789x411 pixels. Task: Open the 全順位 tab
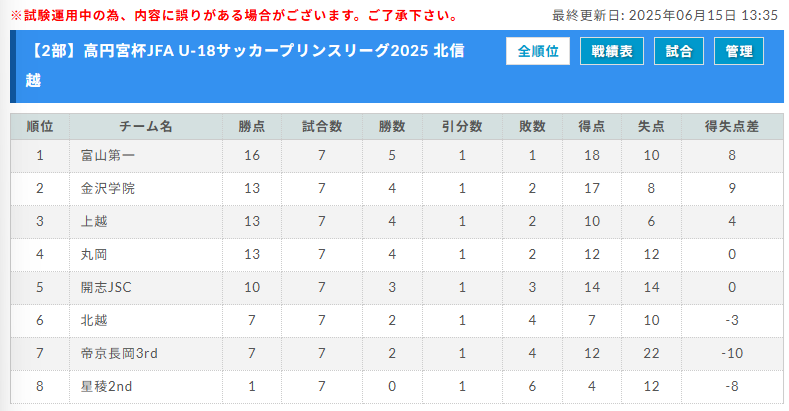pos(538,51)
